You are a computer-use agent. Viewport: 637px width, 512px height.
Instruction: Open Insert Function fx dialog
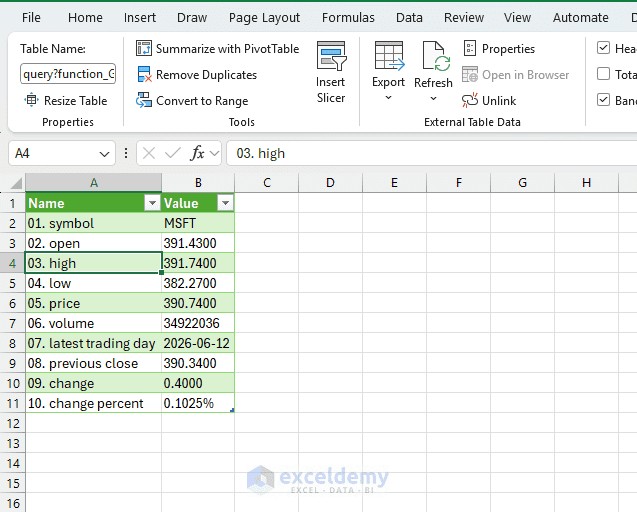click(197, 154)
